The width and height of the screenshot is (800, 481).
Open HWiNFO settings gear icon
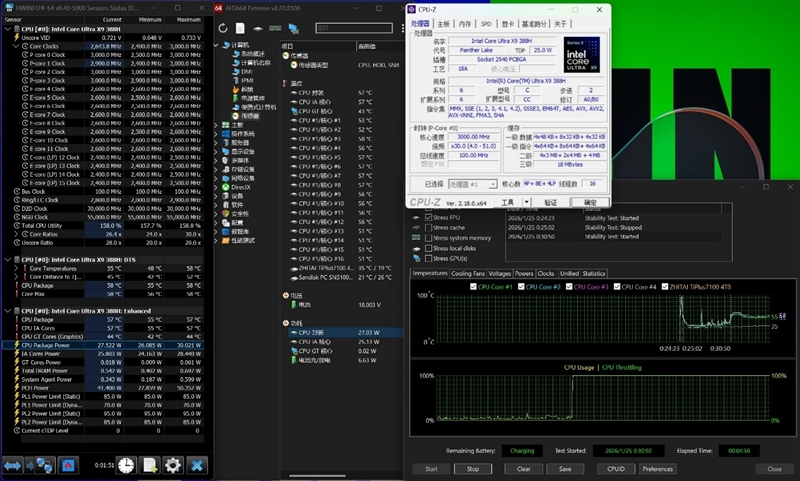pos(173,465)
